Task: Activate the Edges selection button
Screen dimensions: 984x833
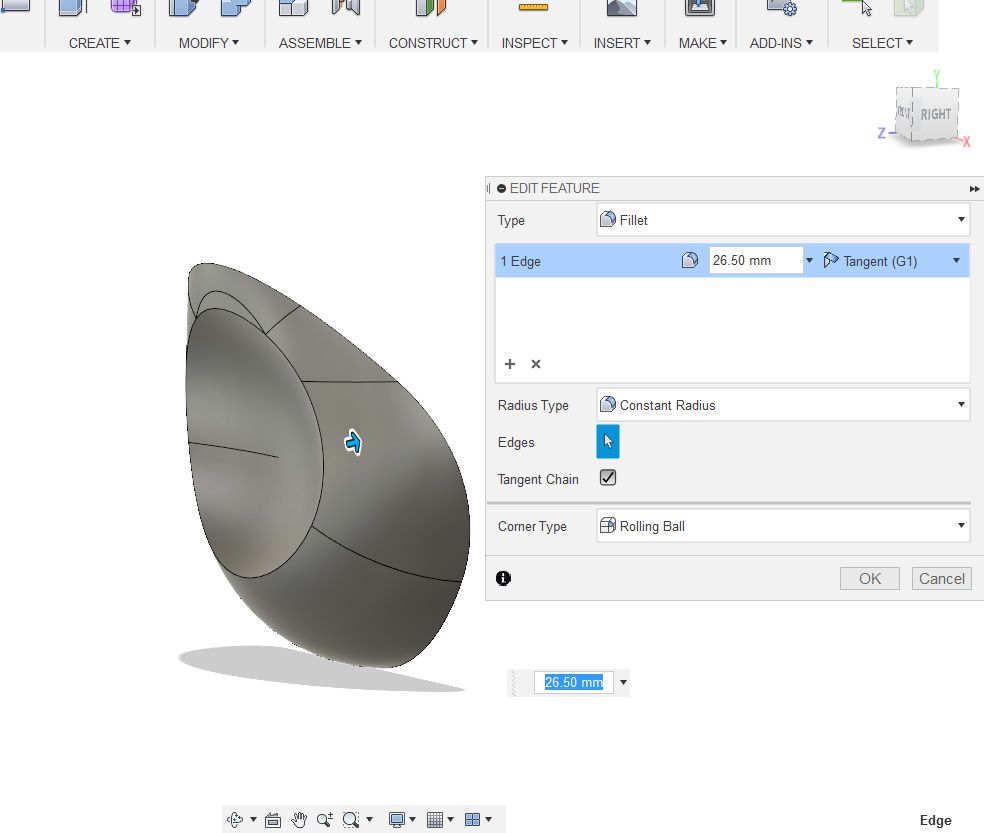Action: pos(607,441)
